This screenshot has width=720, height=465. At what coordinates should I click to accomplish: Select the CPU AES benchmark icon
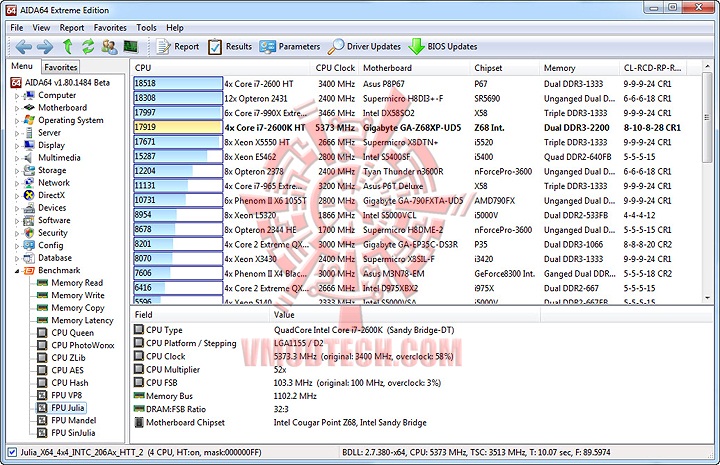(x=42, y=370)
